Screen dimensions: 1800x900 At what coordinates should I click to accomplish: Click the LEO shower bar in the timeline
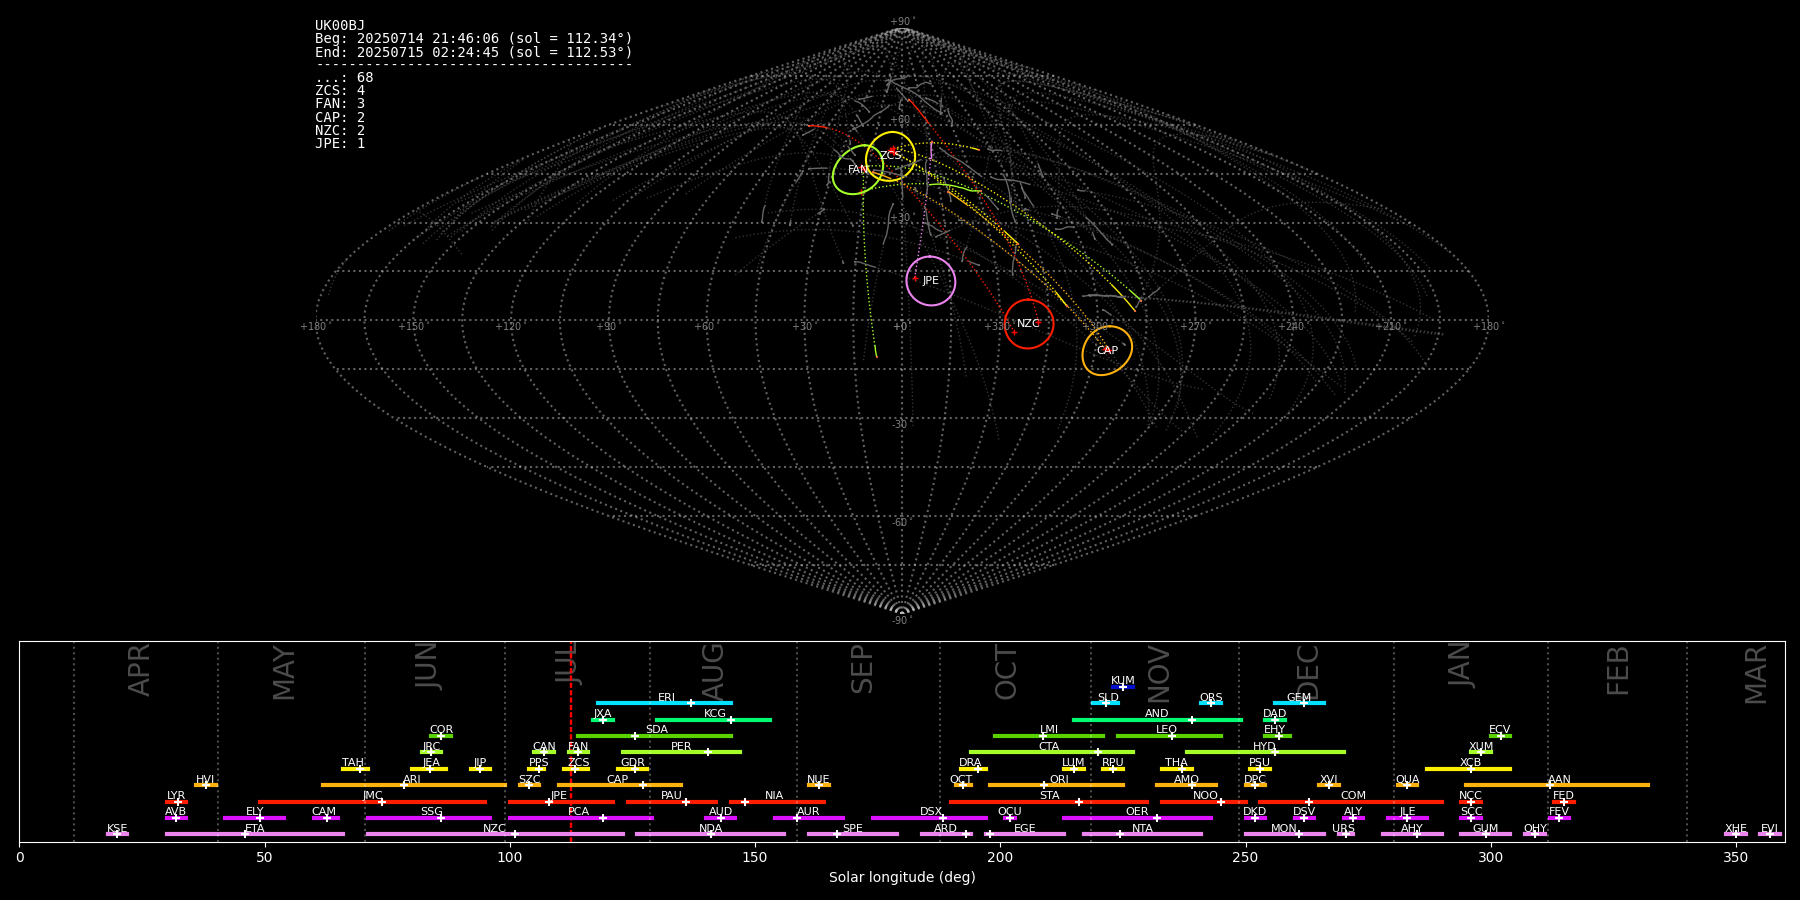1169,736
